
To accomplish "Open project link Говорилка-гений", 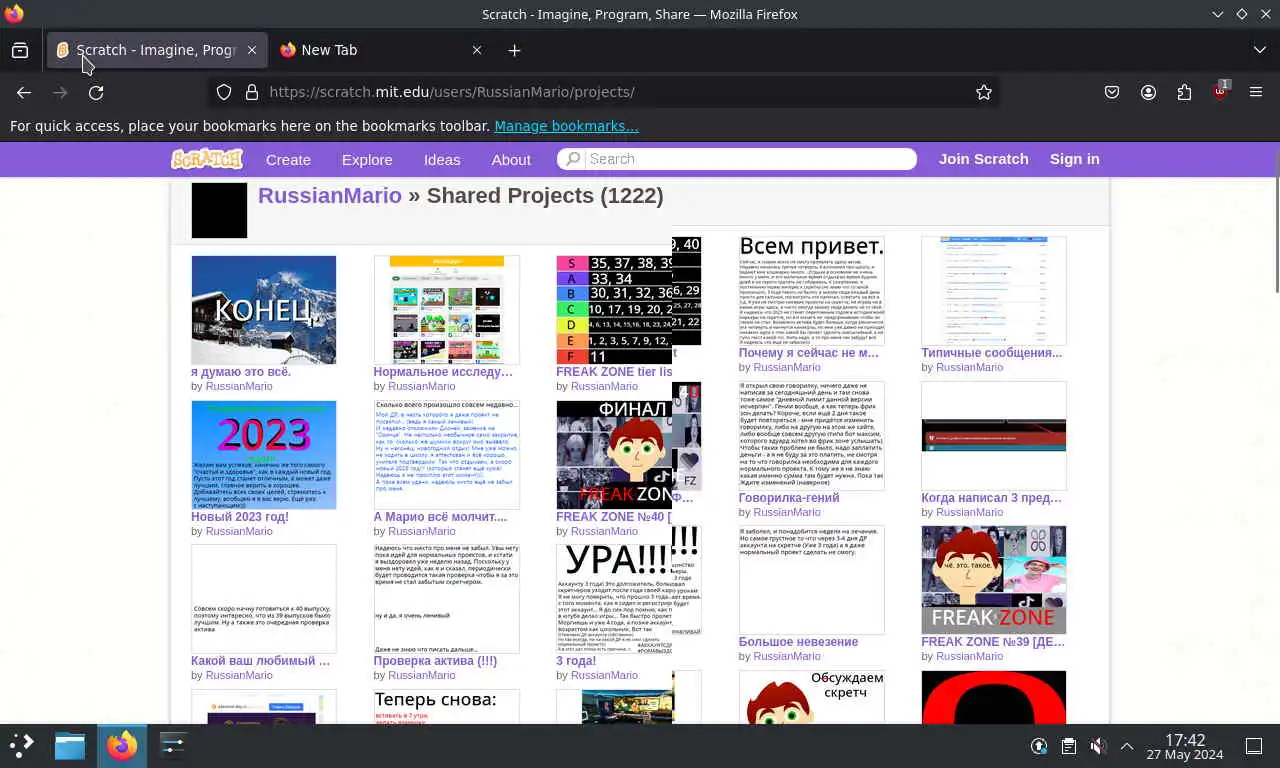I will point(789,498).
